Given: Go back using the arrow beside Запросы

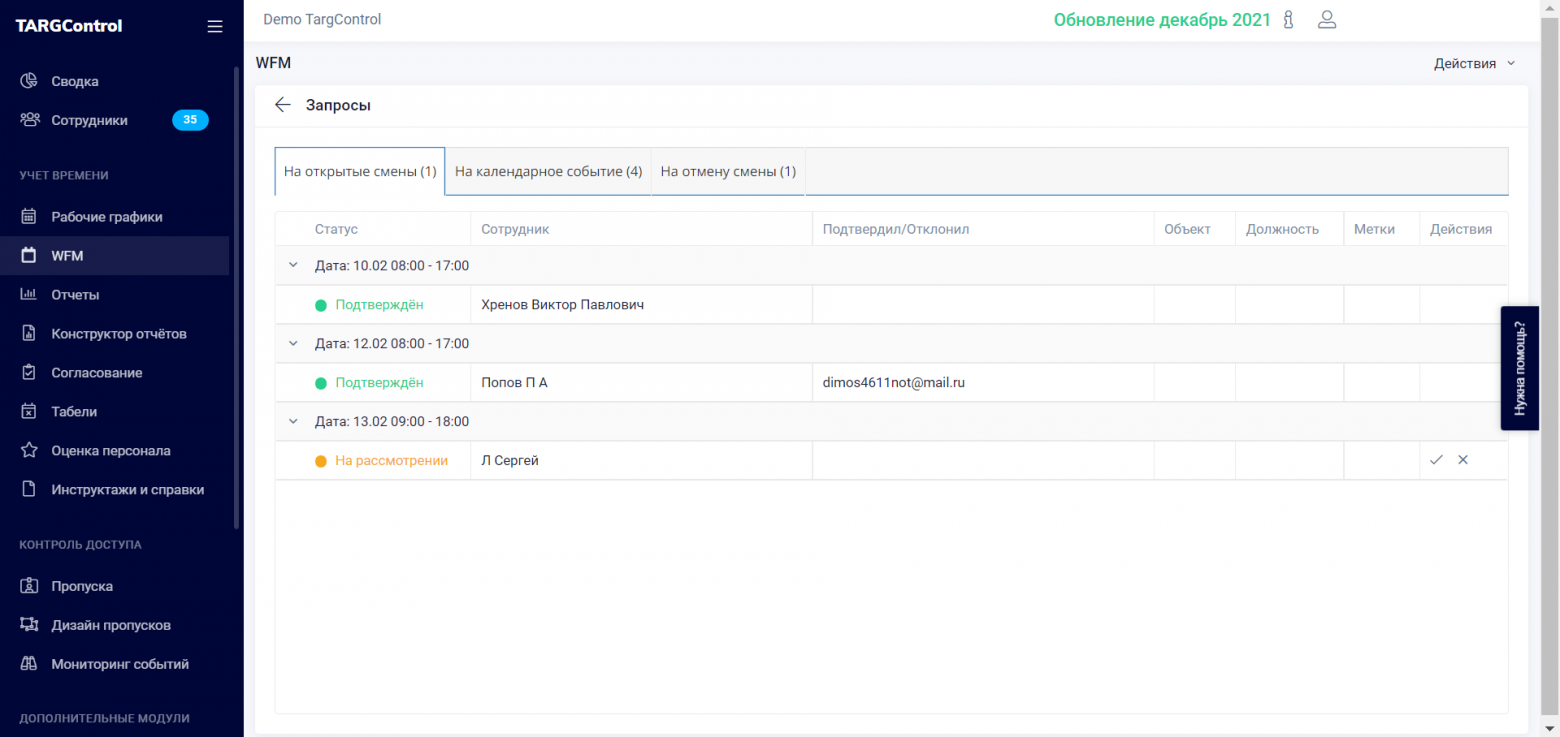Looking at the screenshot, I should pos(283,104).
